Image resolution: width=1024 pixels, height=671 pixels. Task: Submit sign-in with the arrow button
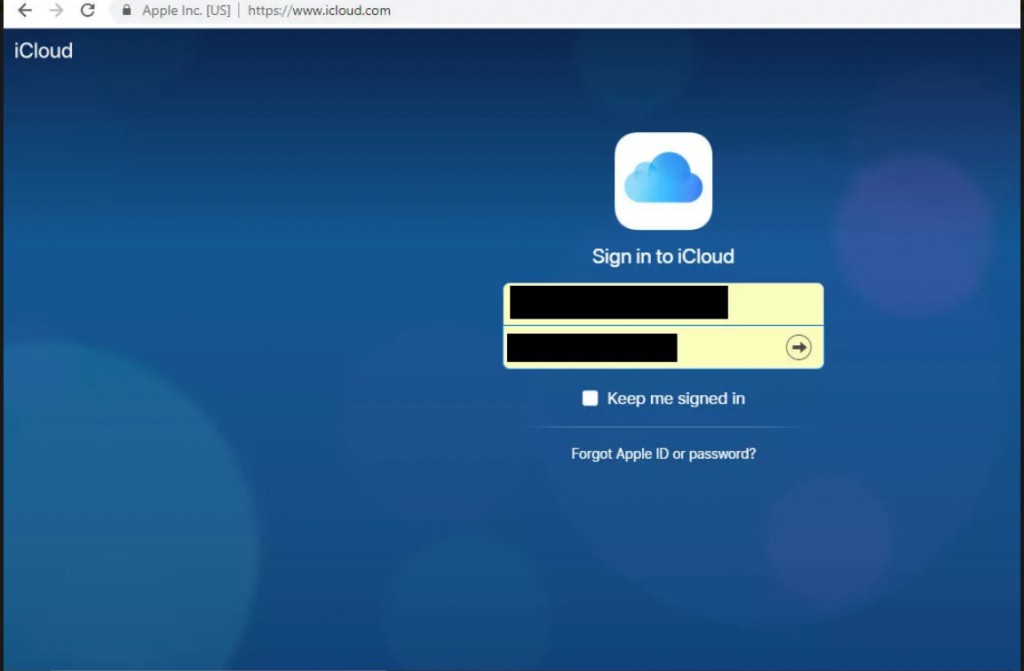coord(798,347)
